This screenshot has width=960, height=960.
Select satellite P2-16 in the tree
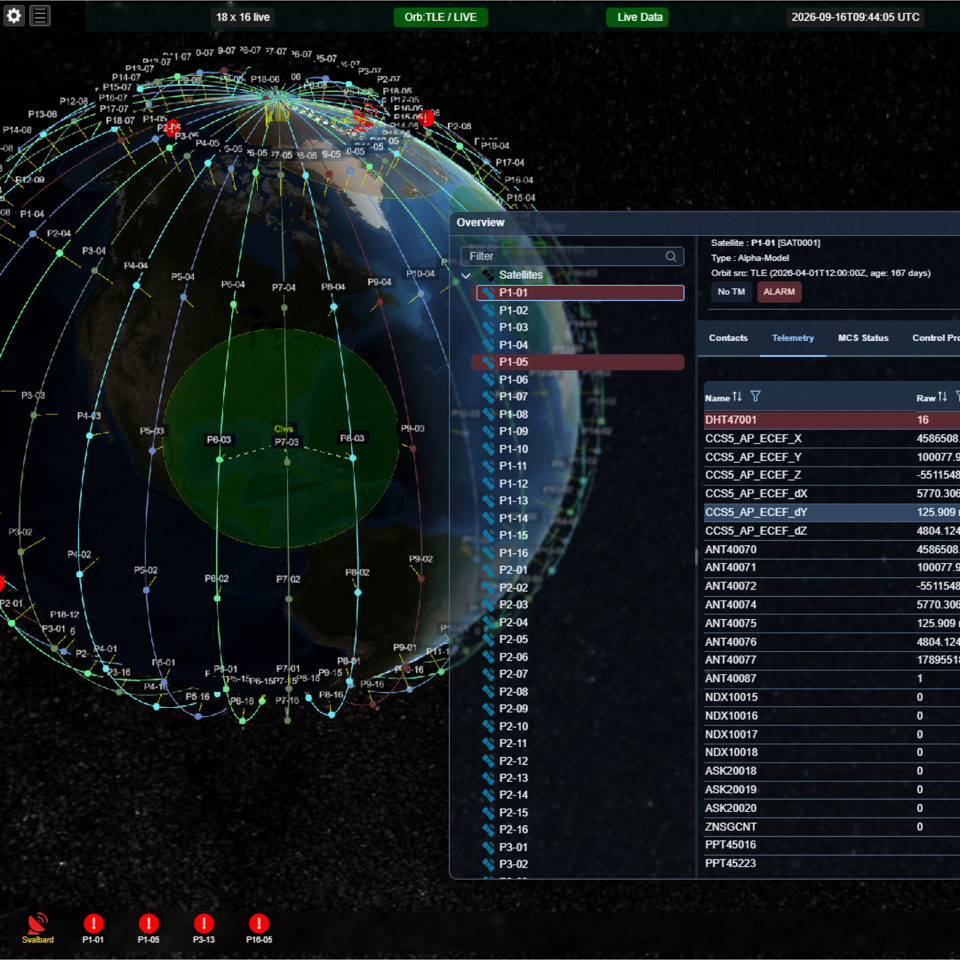pyautogui.click(x=513, y=830)
